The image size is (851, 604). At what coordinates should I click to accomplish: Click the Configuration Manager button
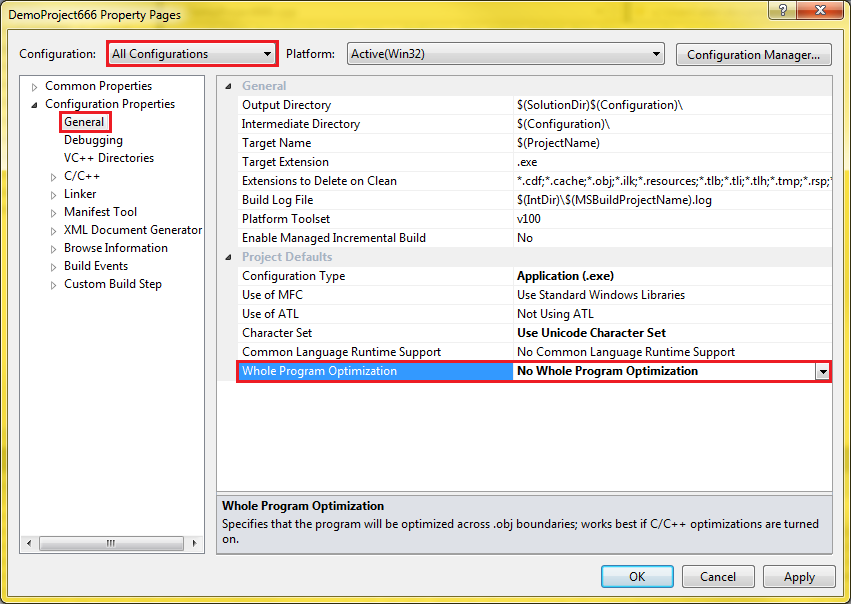click(x=754, y=54)
